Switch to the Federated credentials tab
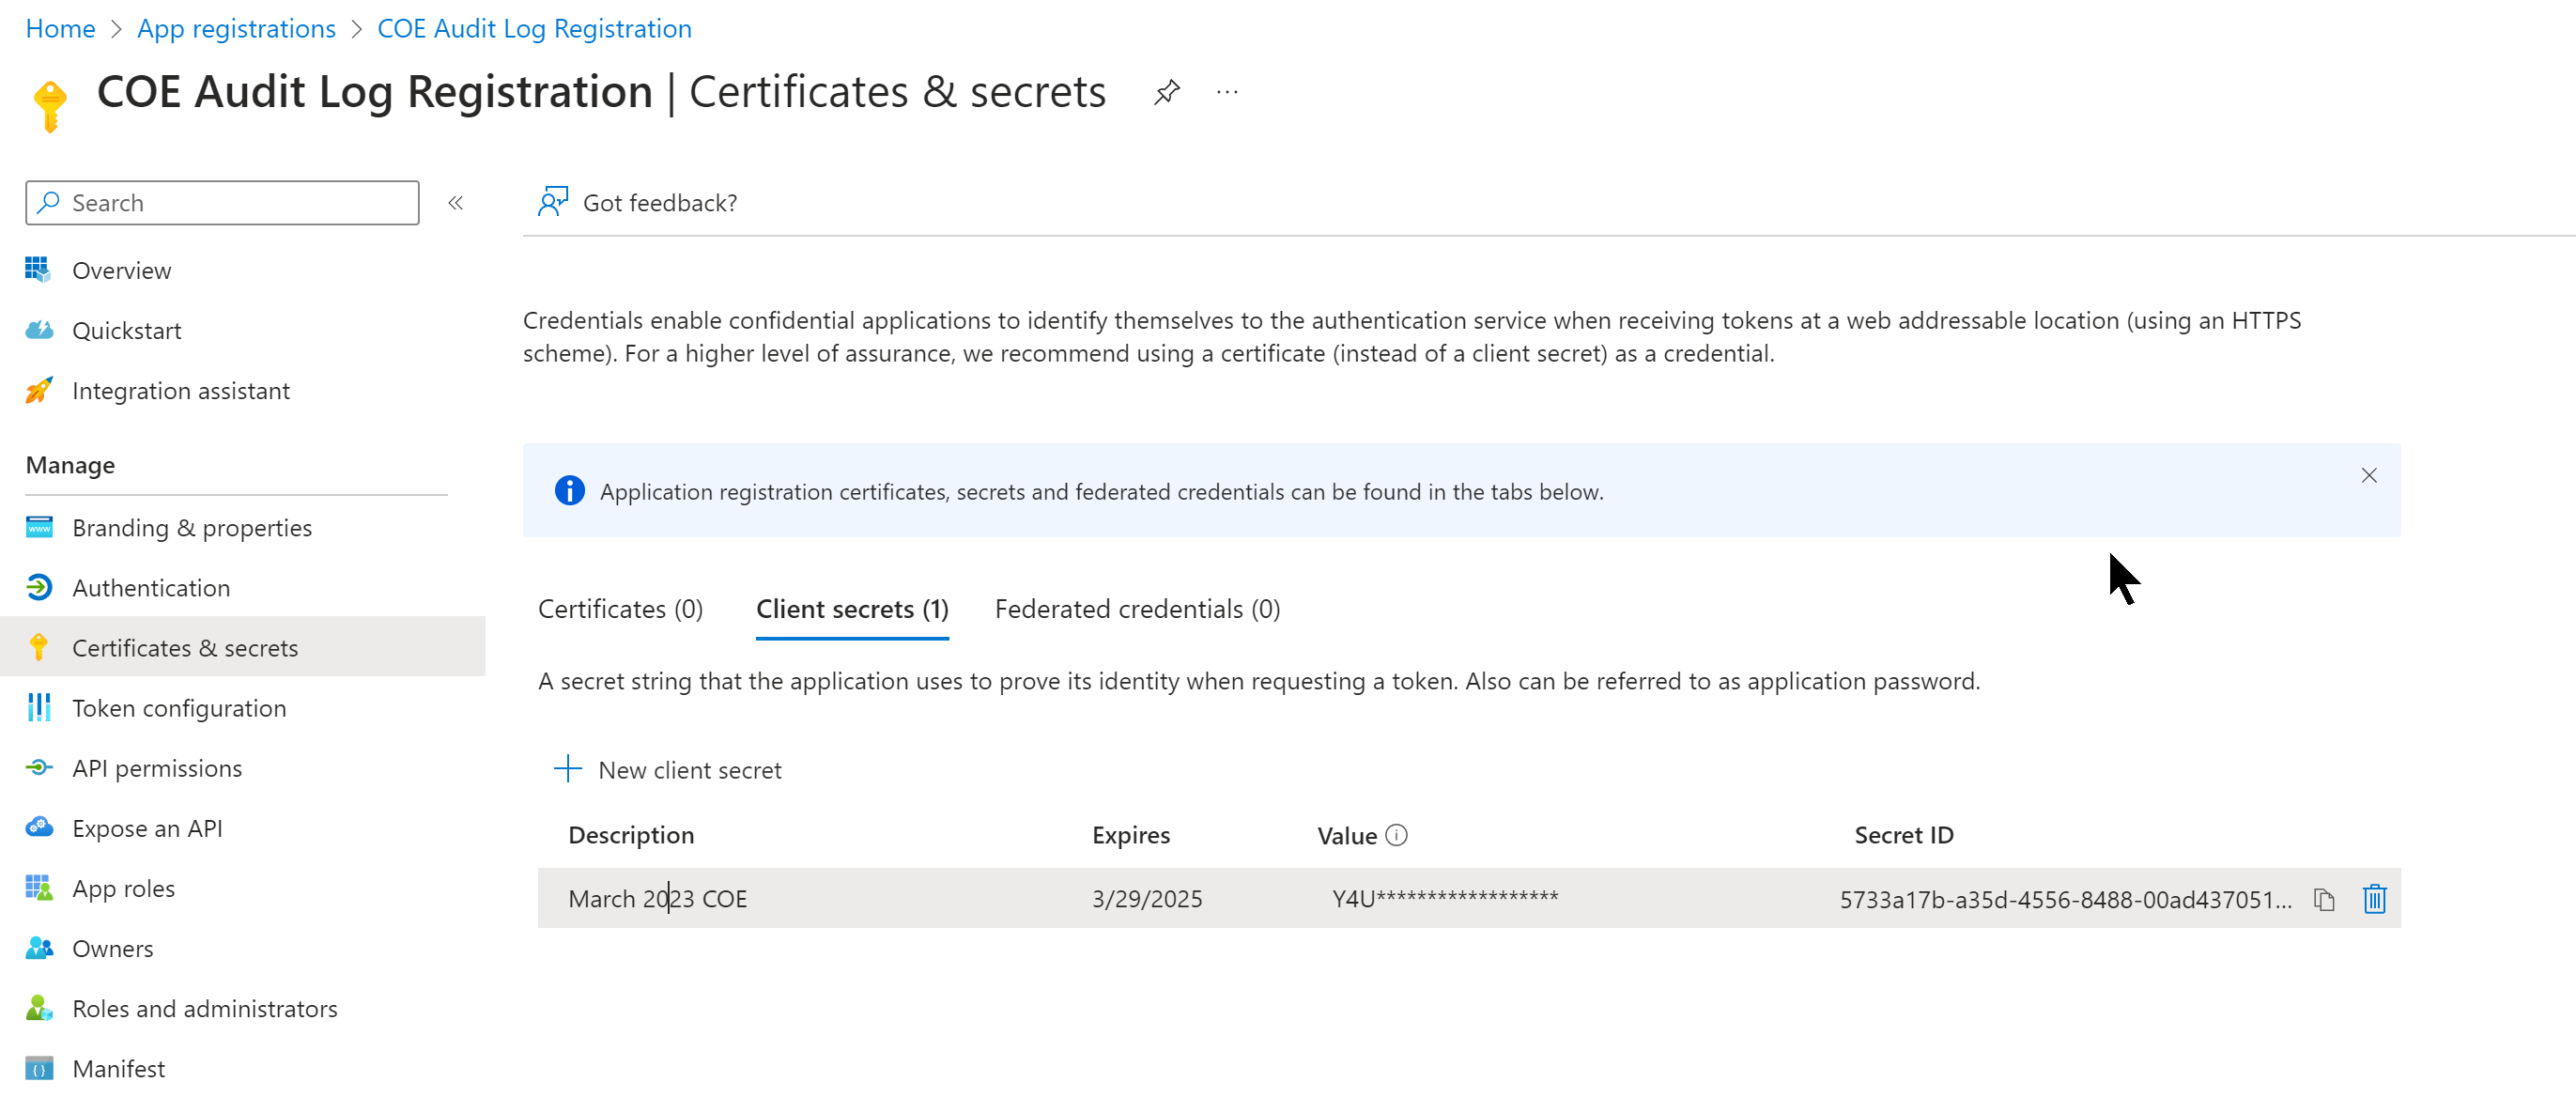The image size is (2576, 1113). point(1136,608)
